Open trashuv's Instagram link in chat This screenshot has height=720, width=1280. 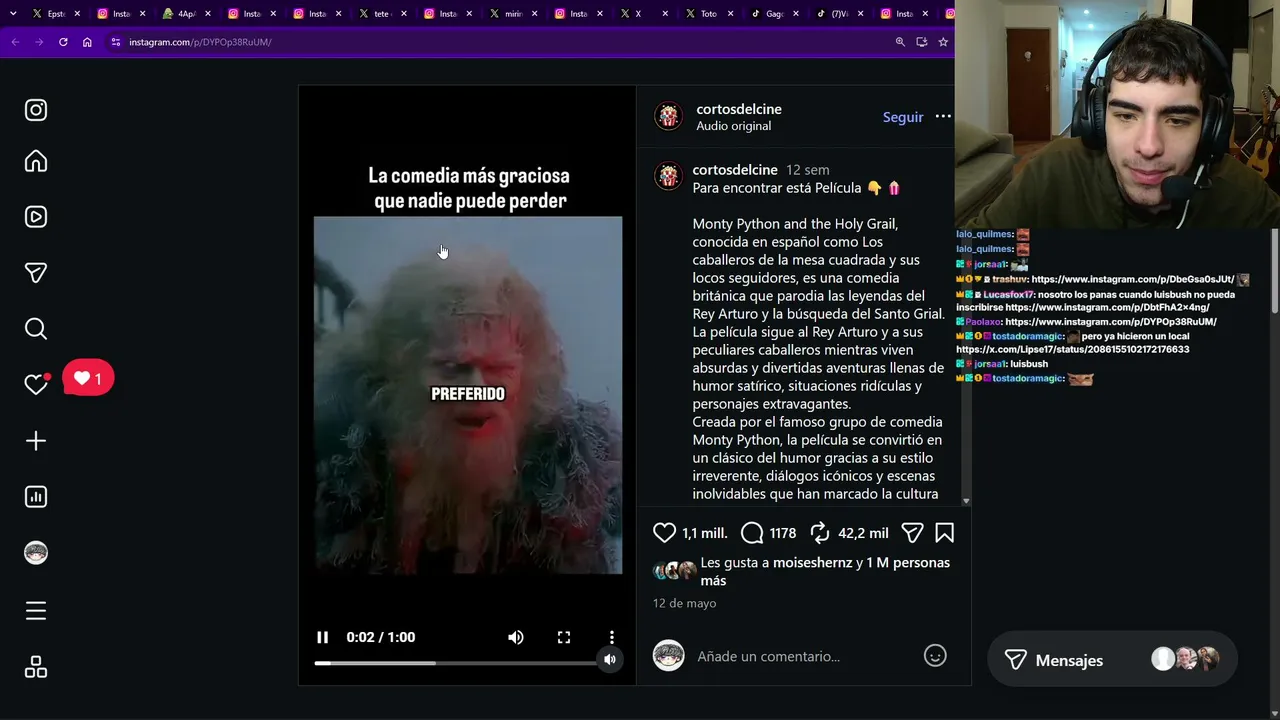1133,280
